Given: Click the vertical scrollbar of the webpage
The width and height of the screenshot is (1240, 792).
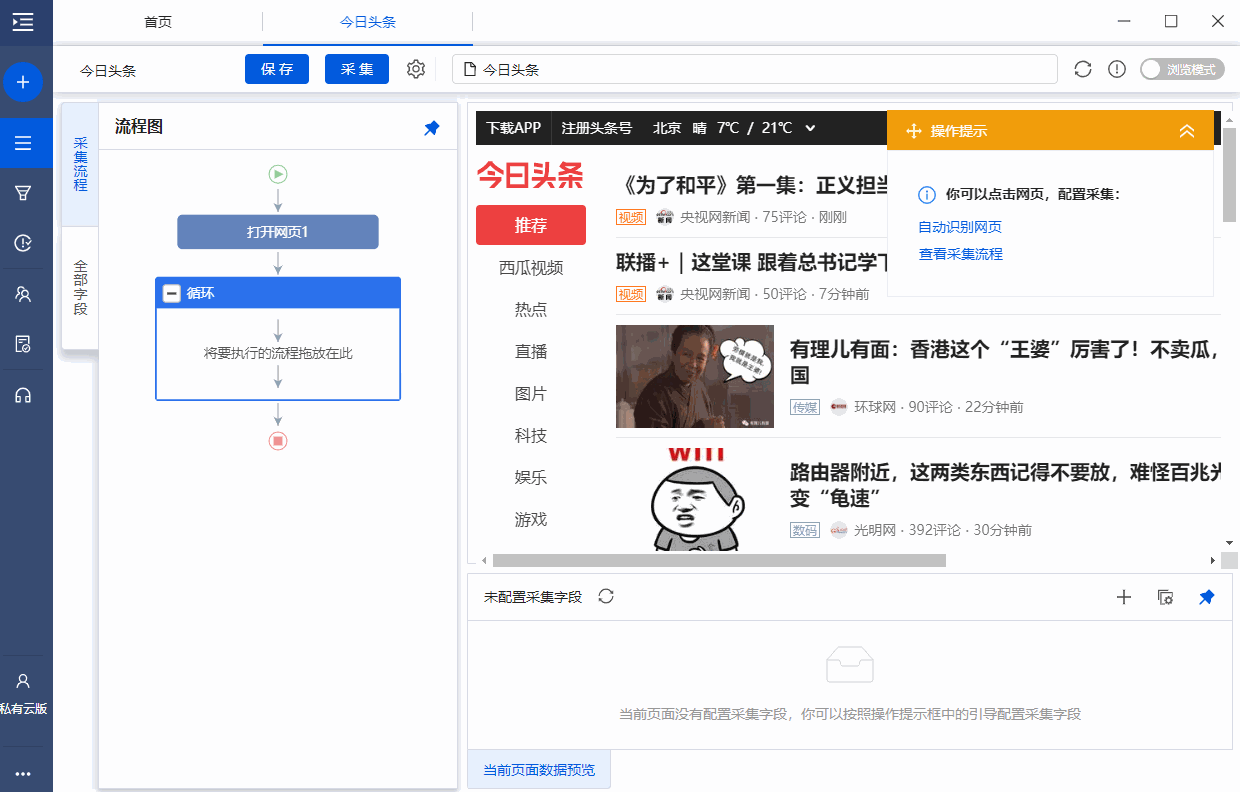Looking at the screenshot, I should (1230, 175).
